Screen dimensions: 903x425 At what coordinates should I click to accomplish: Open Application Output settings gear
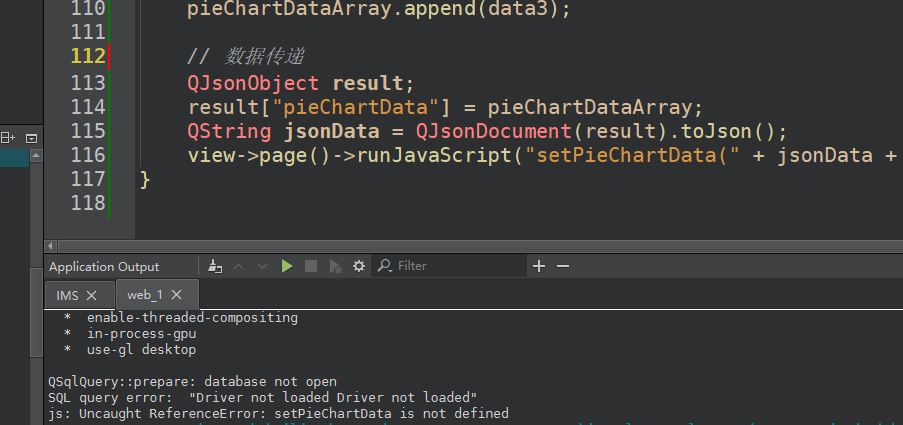tap(359, 266)
